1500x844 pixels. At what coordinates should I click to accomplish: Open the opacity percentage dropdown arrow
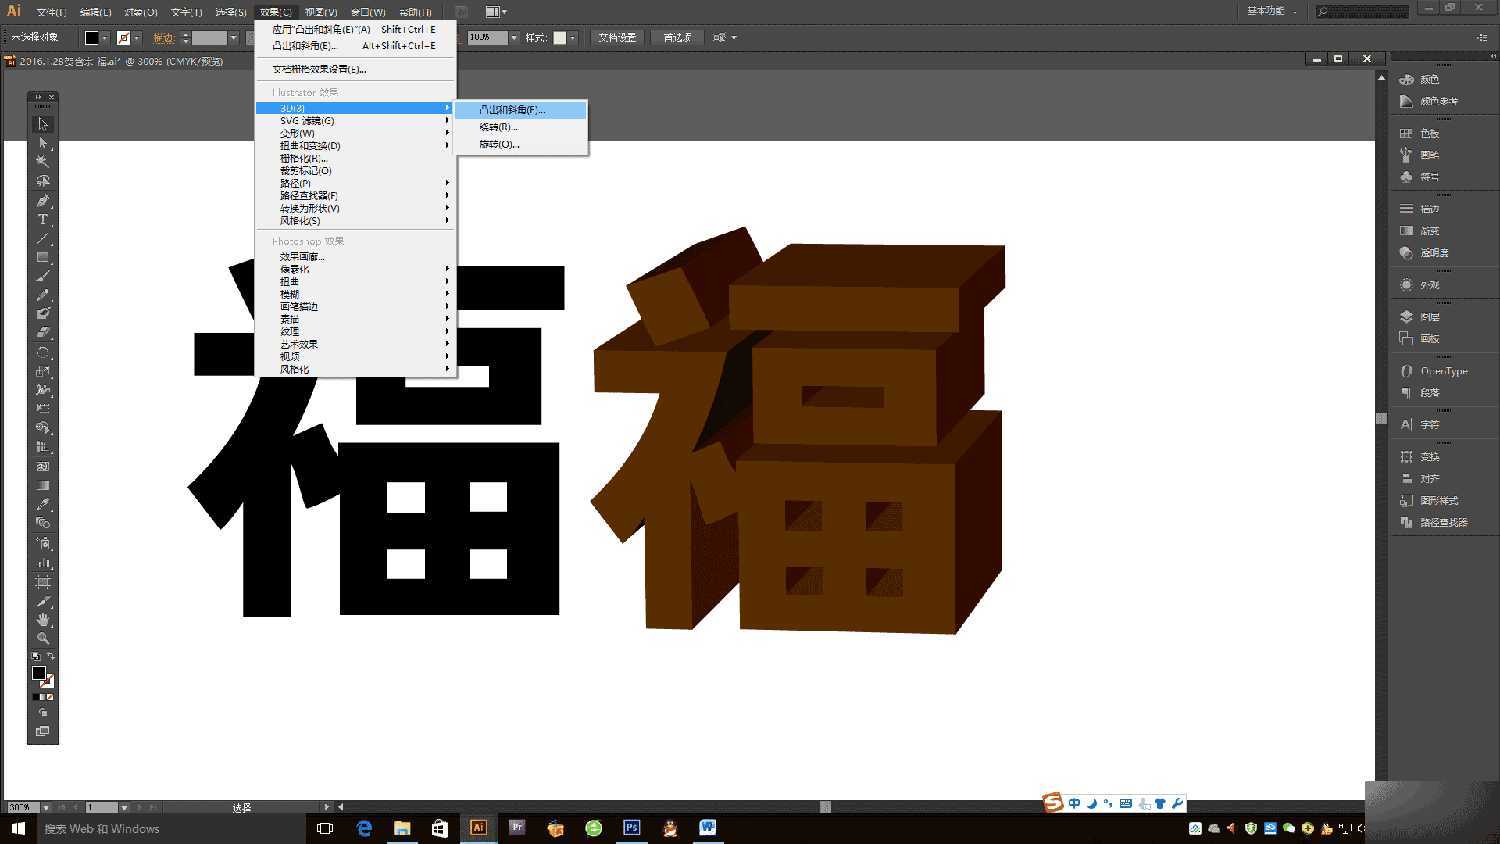(x=514, y=37)
